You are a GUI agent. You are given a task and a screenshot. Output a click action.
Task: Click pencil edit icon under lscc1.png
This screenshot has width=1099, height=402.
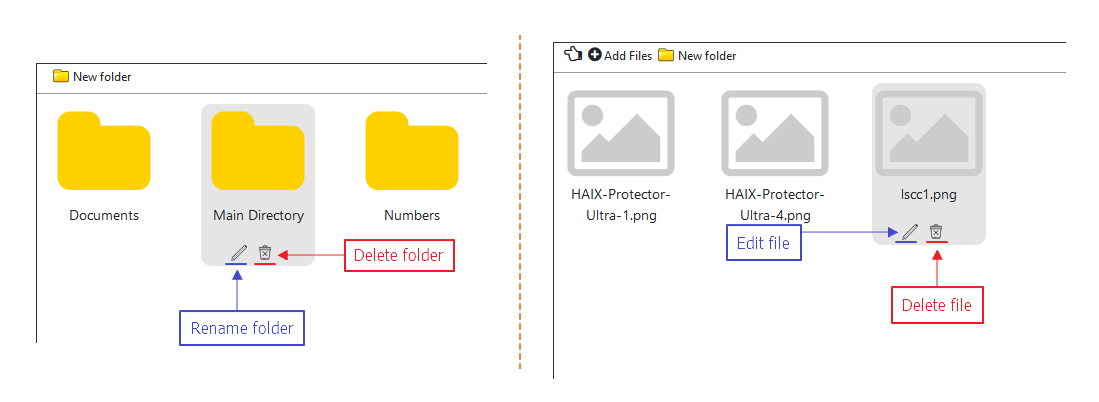909,232
